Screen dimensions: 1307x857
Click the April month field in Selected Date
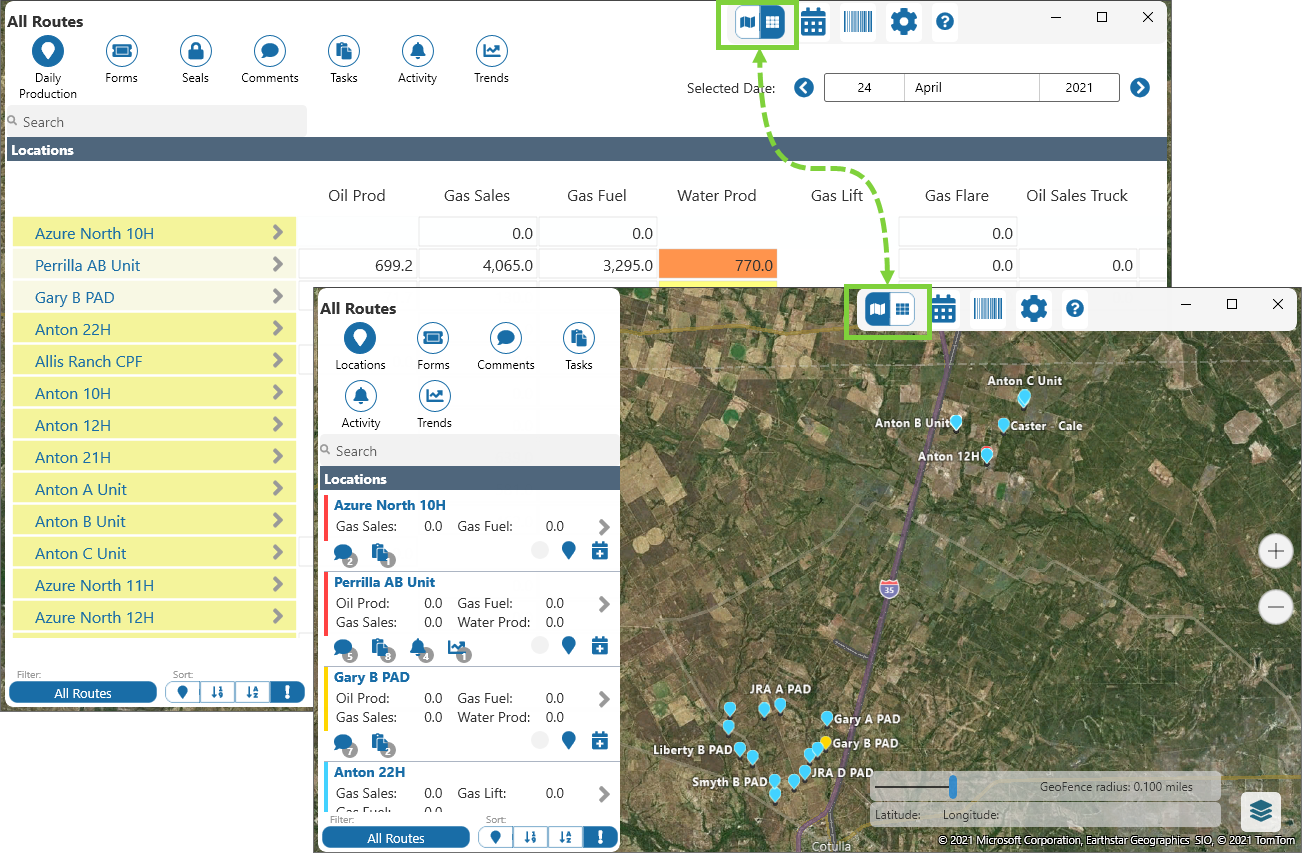click(x=971, y=88)
